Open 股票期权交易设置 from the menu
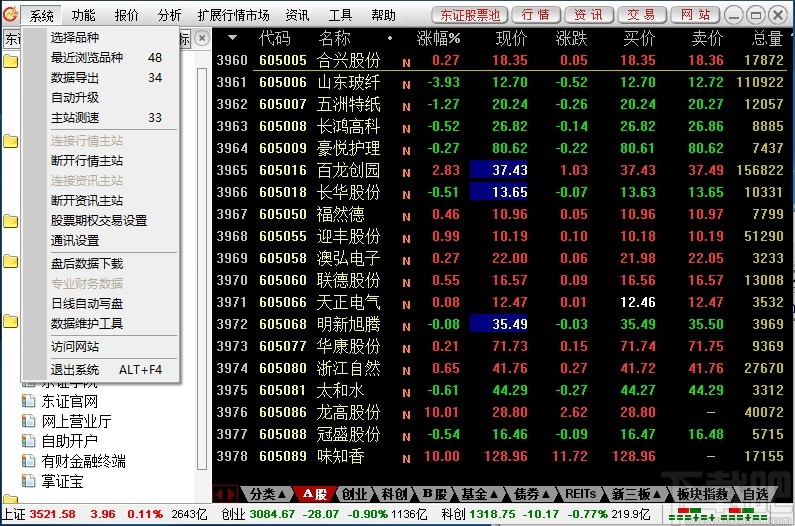This screenshot has width=795, height=526. (100, 221)
